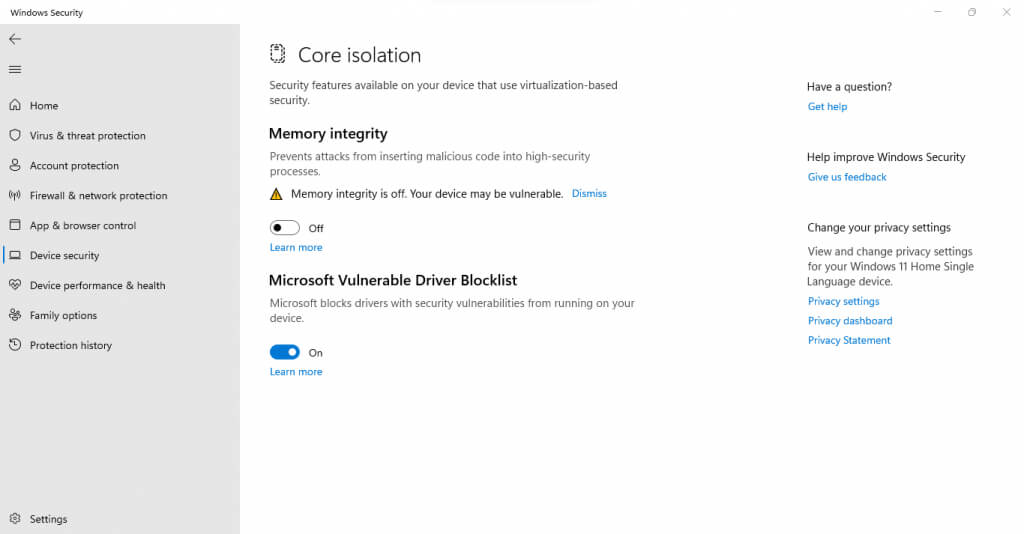Select the Virus & threat protection shield icon
The width and height of the screenshot is (1024, 534).
pyautogui.click(x=15, y=135)
